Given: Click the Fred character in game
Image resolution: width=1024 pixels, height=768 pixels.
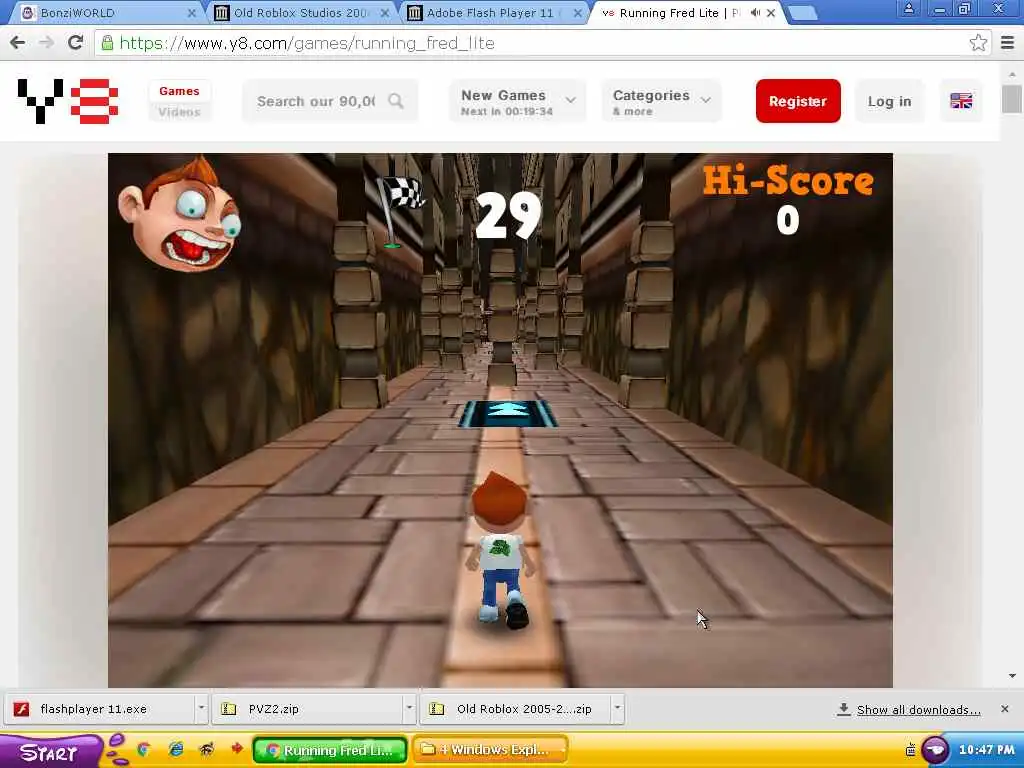Looking at the screenshot, I should [499, 552].
